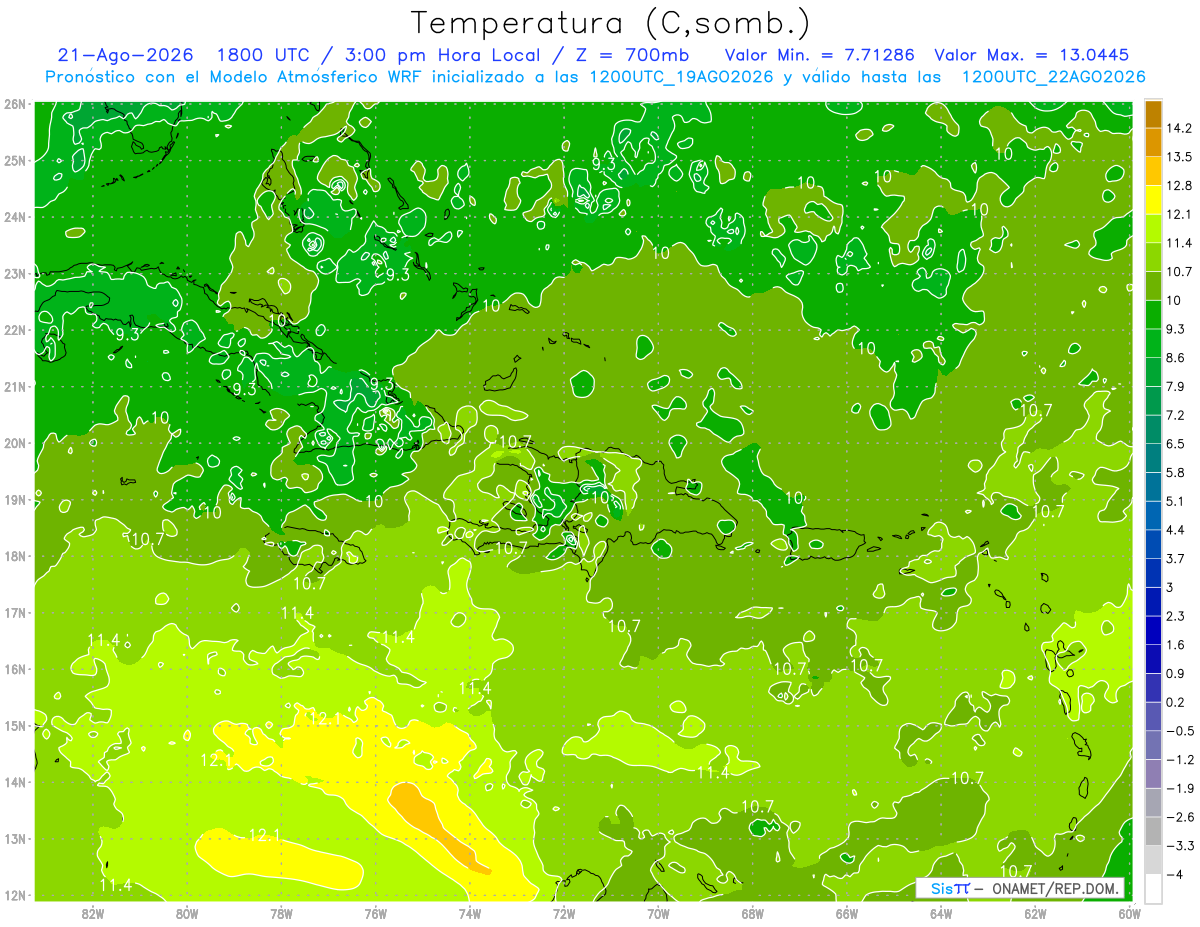Click the longitude label "78W"
Viewport: 1200px width, 927px height.
tap(281, 913)
